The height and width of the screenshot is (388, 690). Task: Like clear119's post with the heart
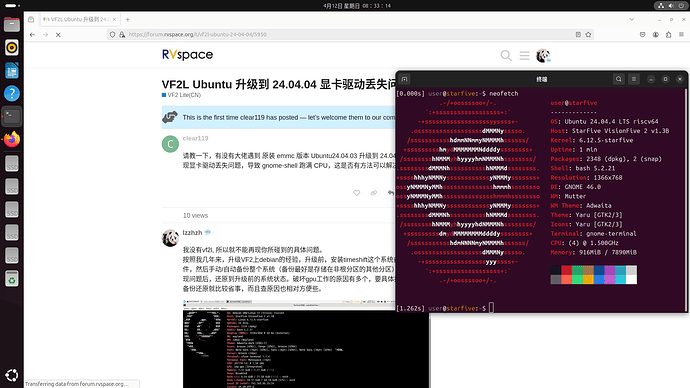point(356,193)
